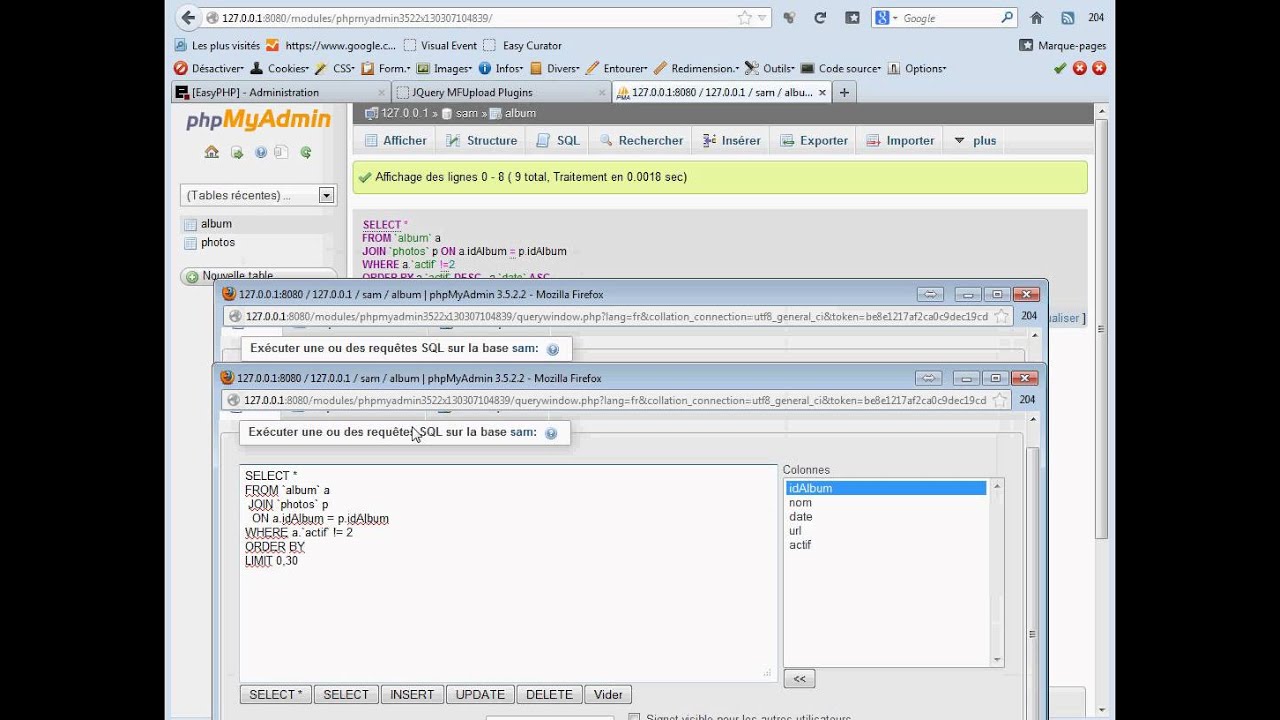The height and width of the screenshot is (720, 1280).
Task: Click the photos table icon in the sidebar
Action: [x=190, y=243]
